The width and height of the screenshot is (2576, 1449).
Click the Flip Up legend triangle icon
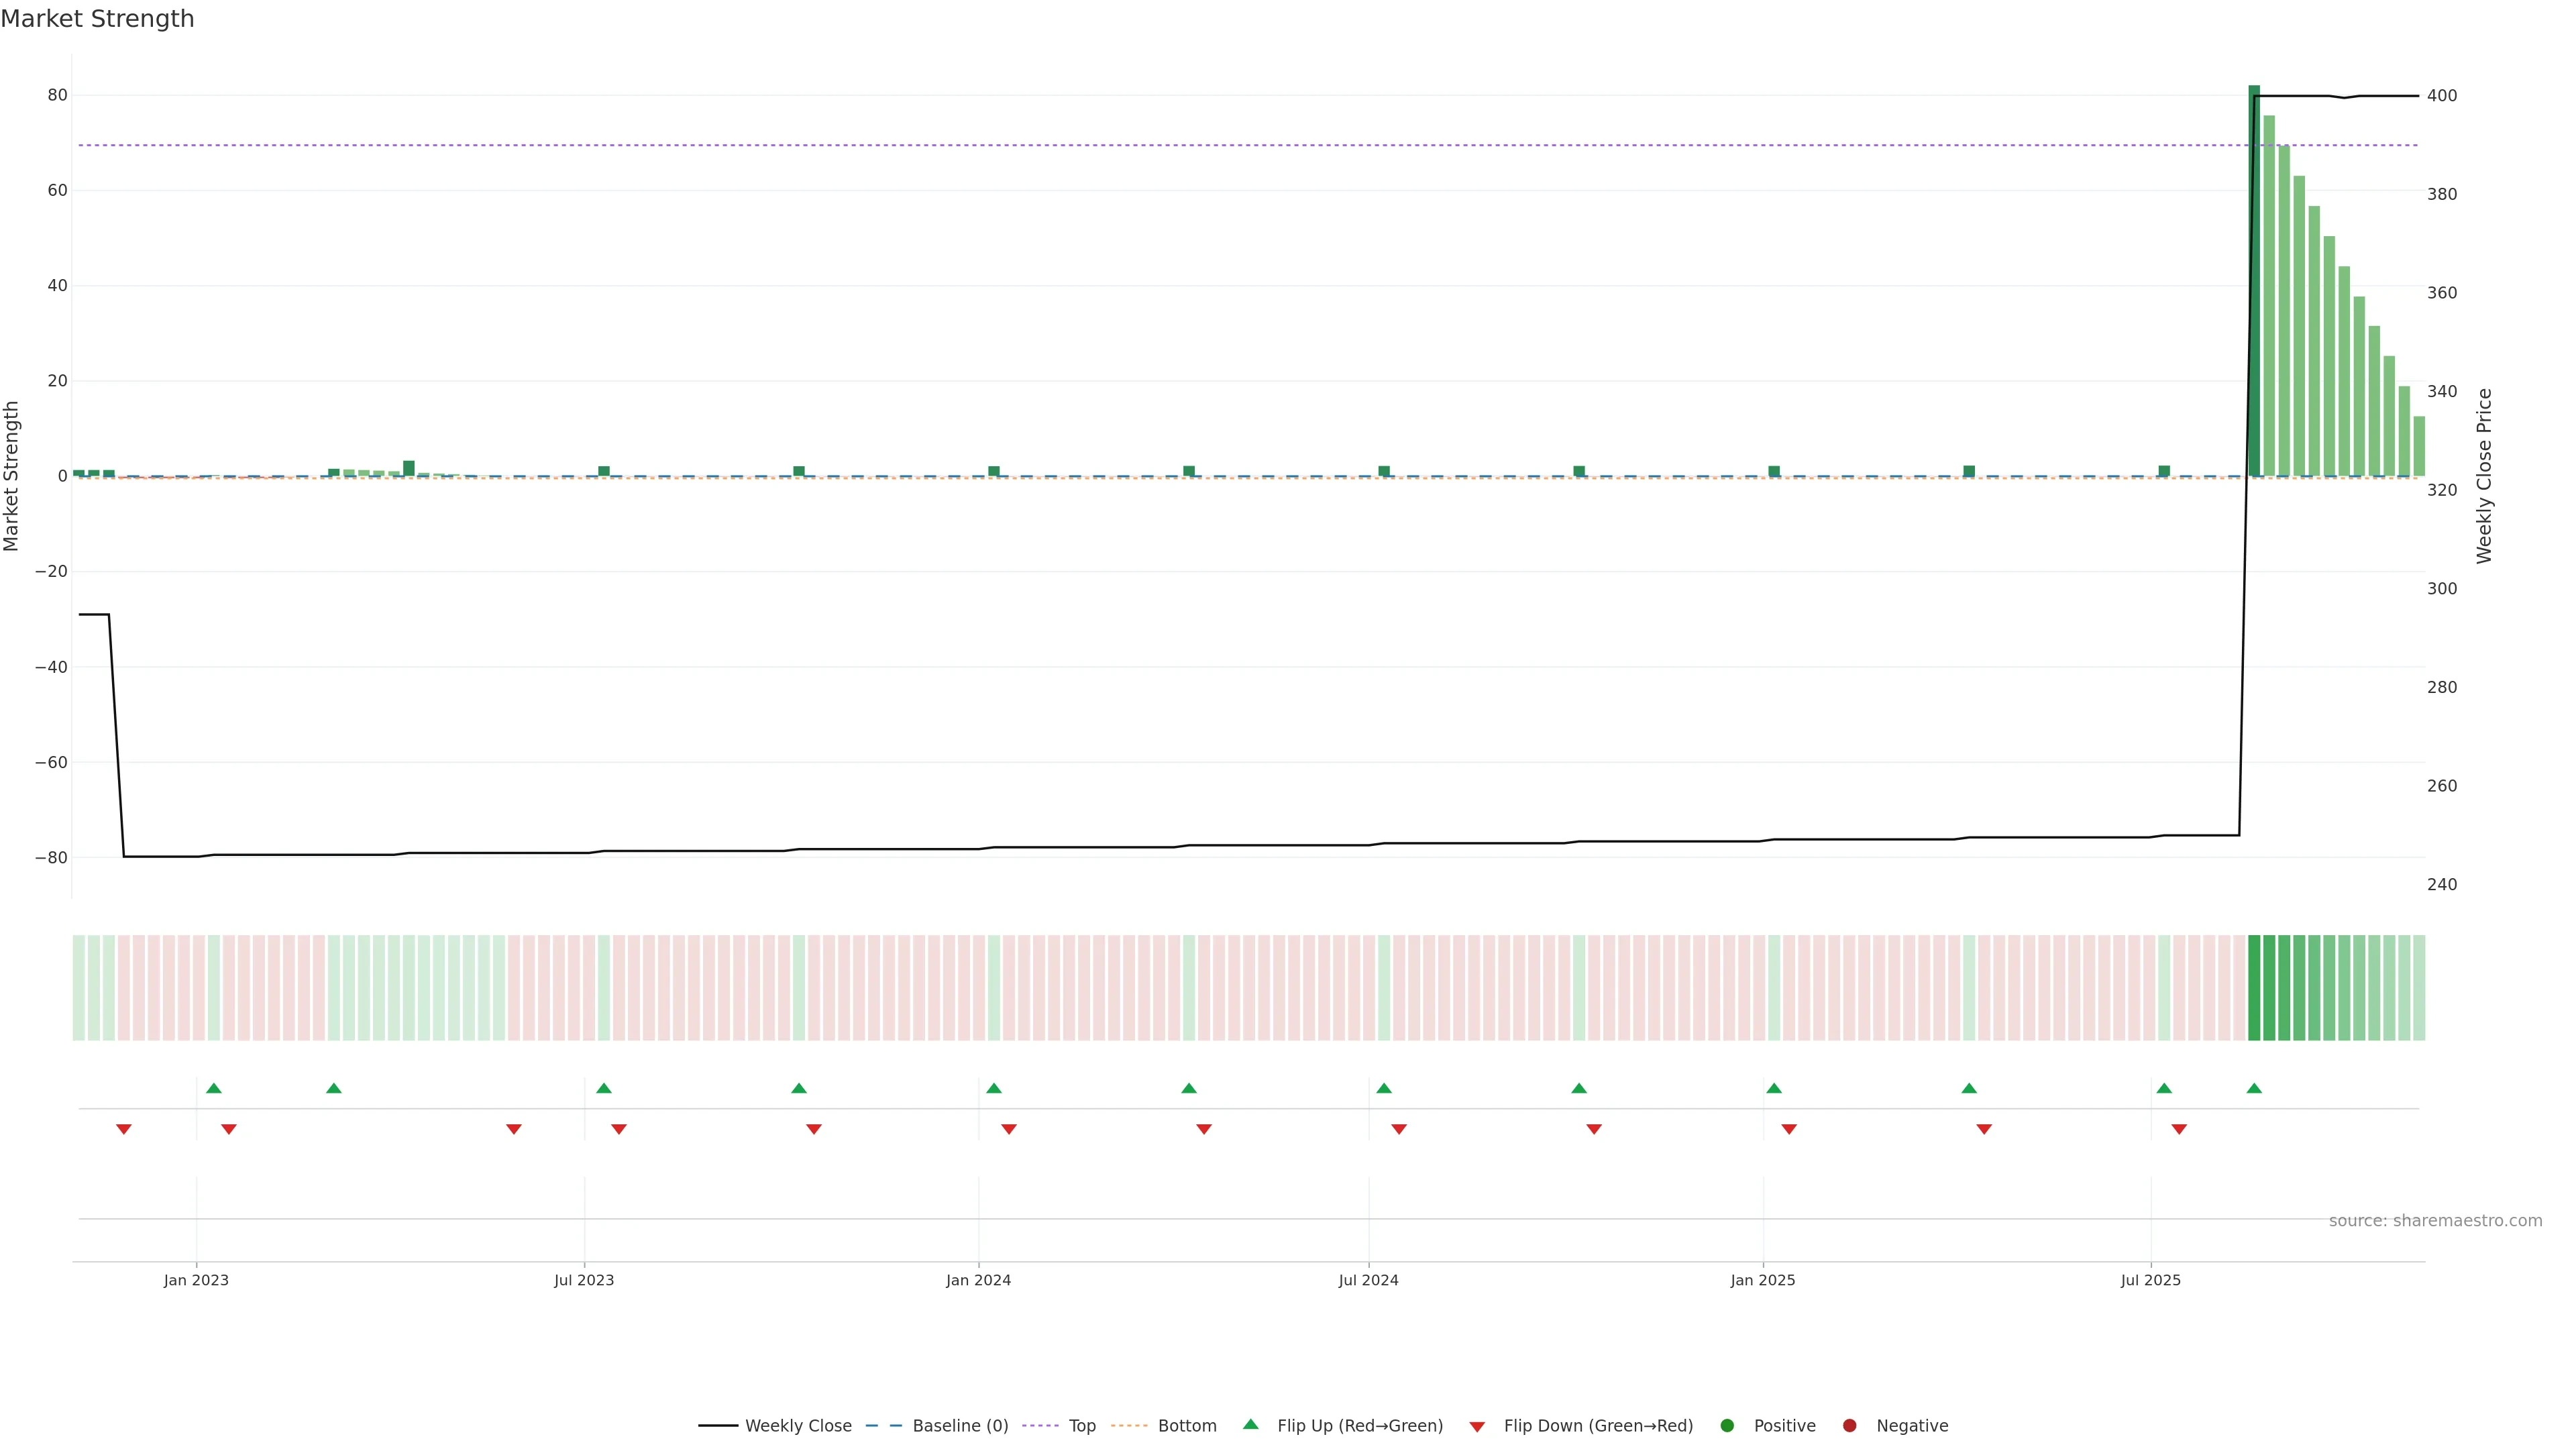(1250, 1424)
